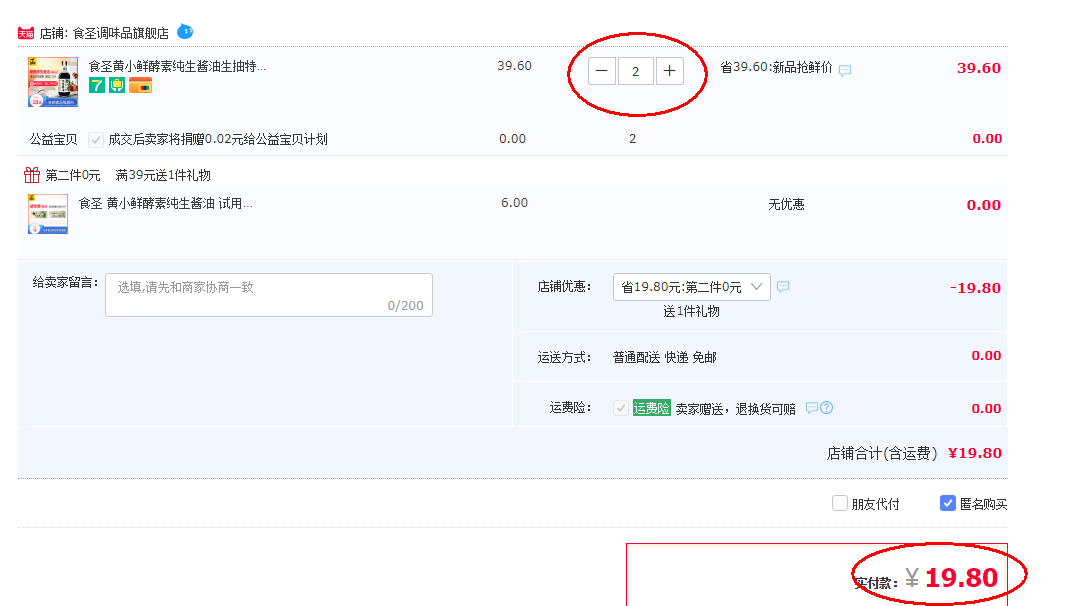Open the comment icon beside shipping insurance text
This screenshot has height=606, width=1078.
(x=811, y=408)
